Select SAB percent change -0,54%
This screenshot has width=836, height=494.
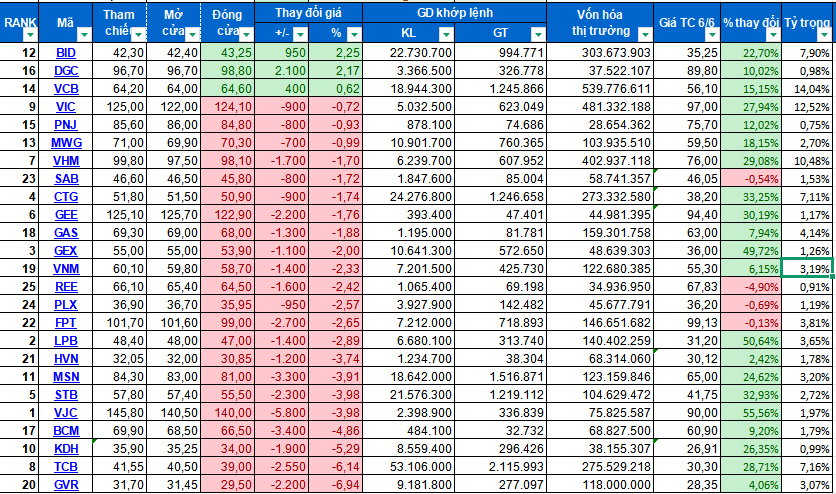(x=751, y=179)
